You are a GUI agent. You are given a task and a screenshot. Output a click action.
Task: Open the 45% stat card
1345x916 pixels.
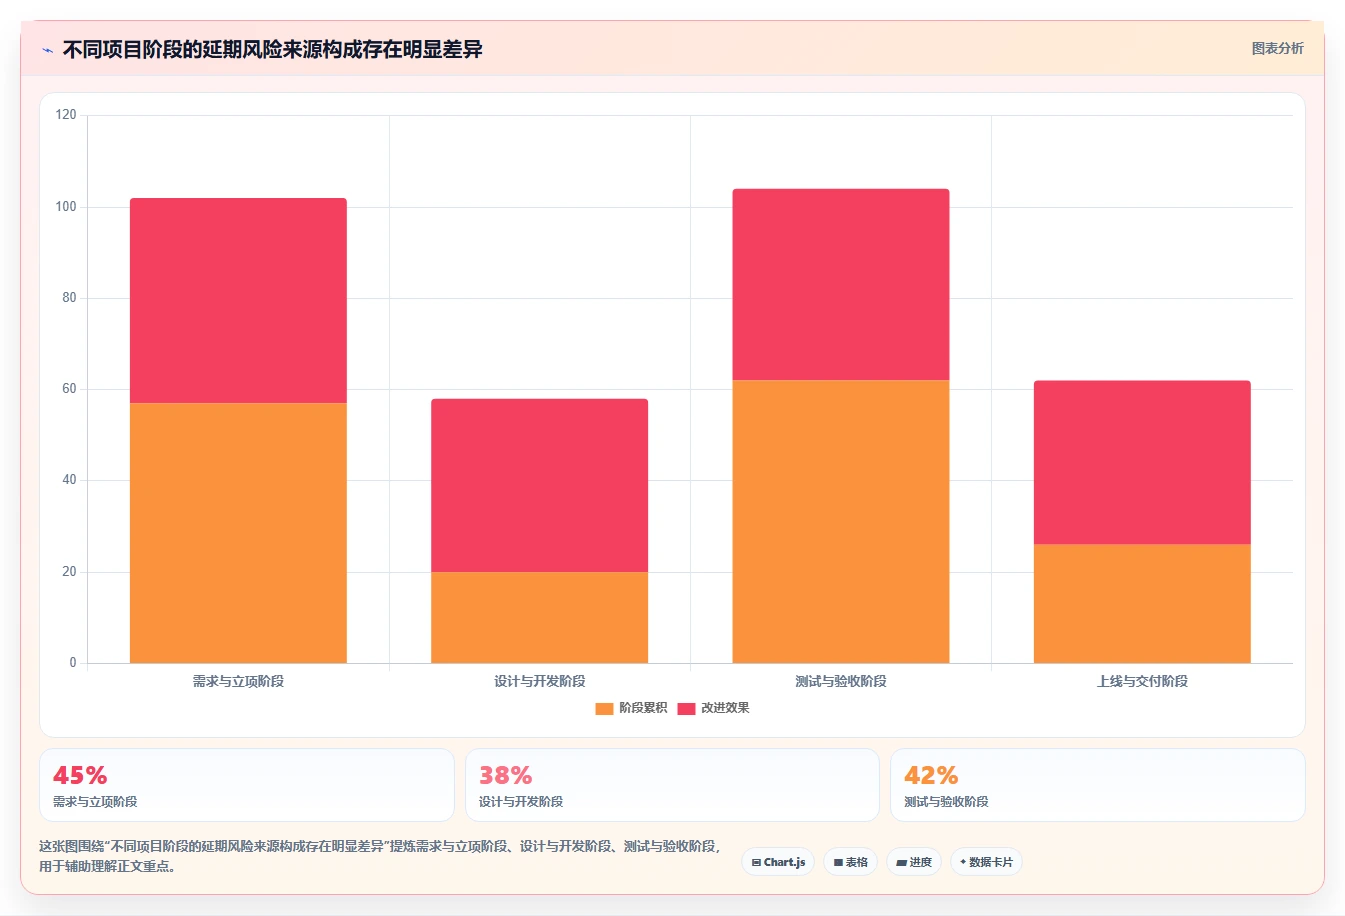pos(247,785)
